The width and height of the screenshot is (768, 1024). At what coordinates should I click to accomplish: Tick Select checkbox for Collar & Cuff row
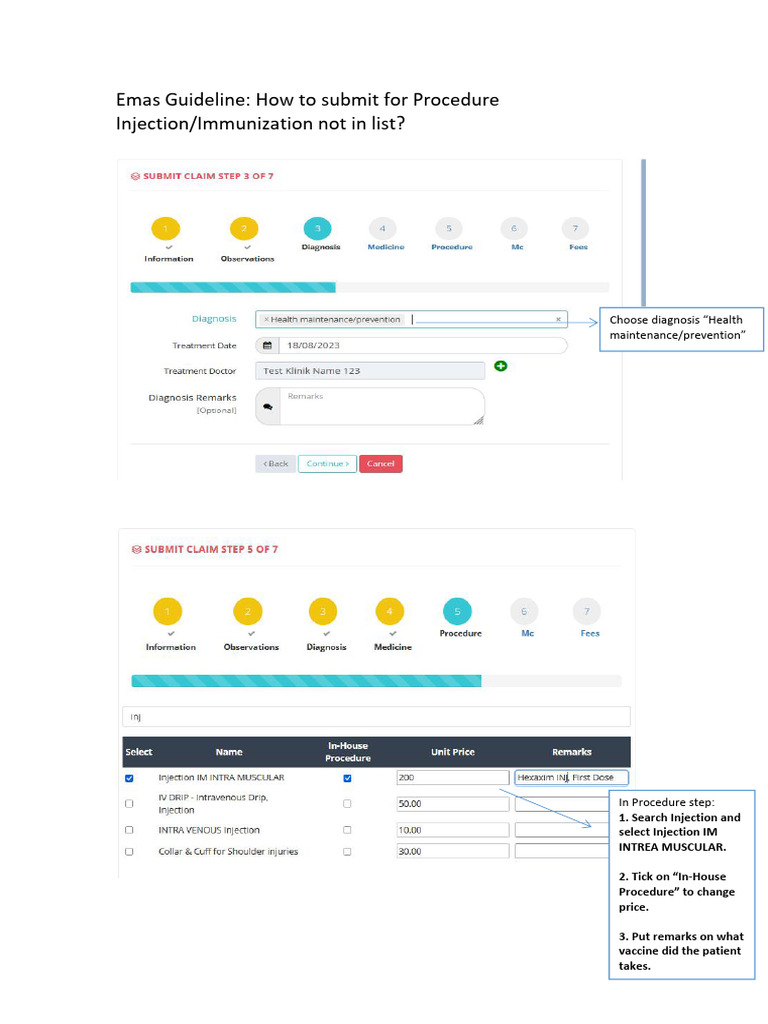coord(129,852)
